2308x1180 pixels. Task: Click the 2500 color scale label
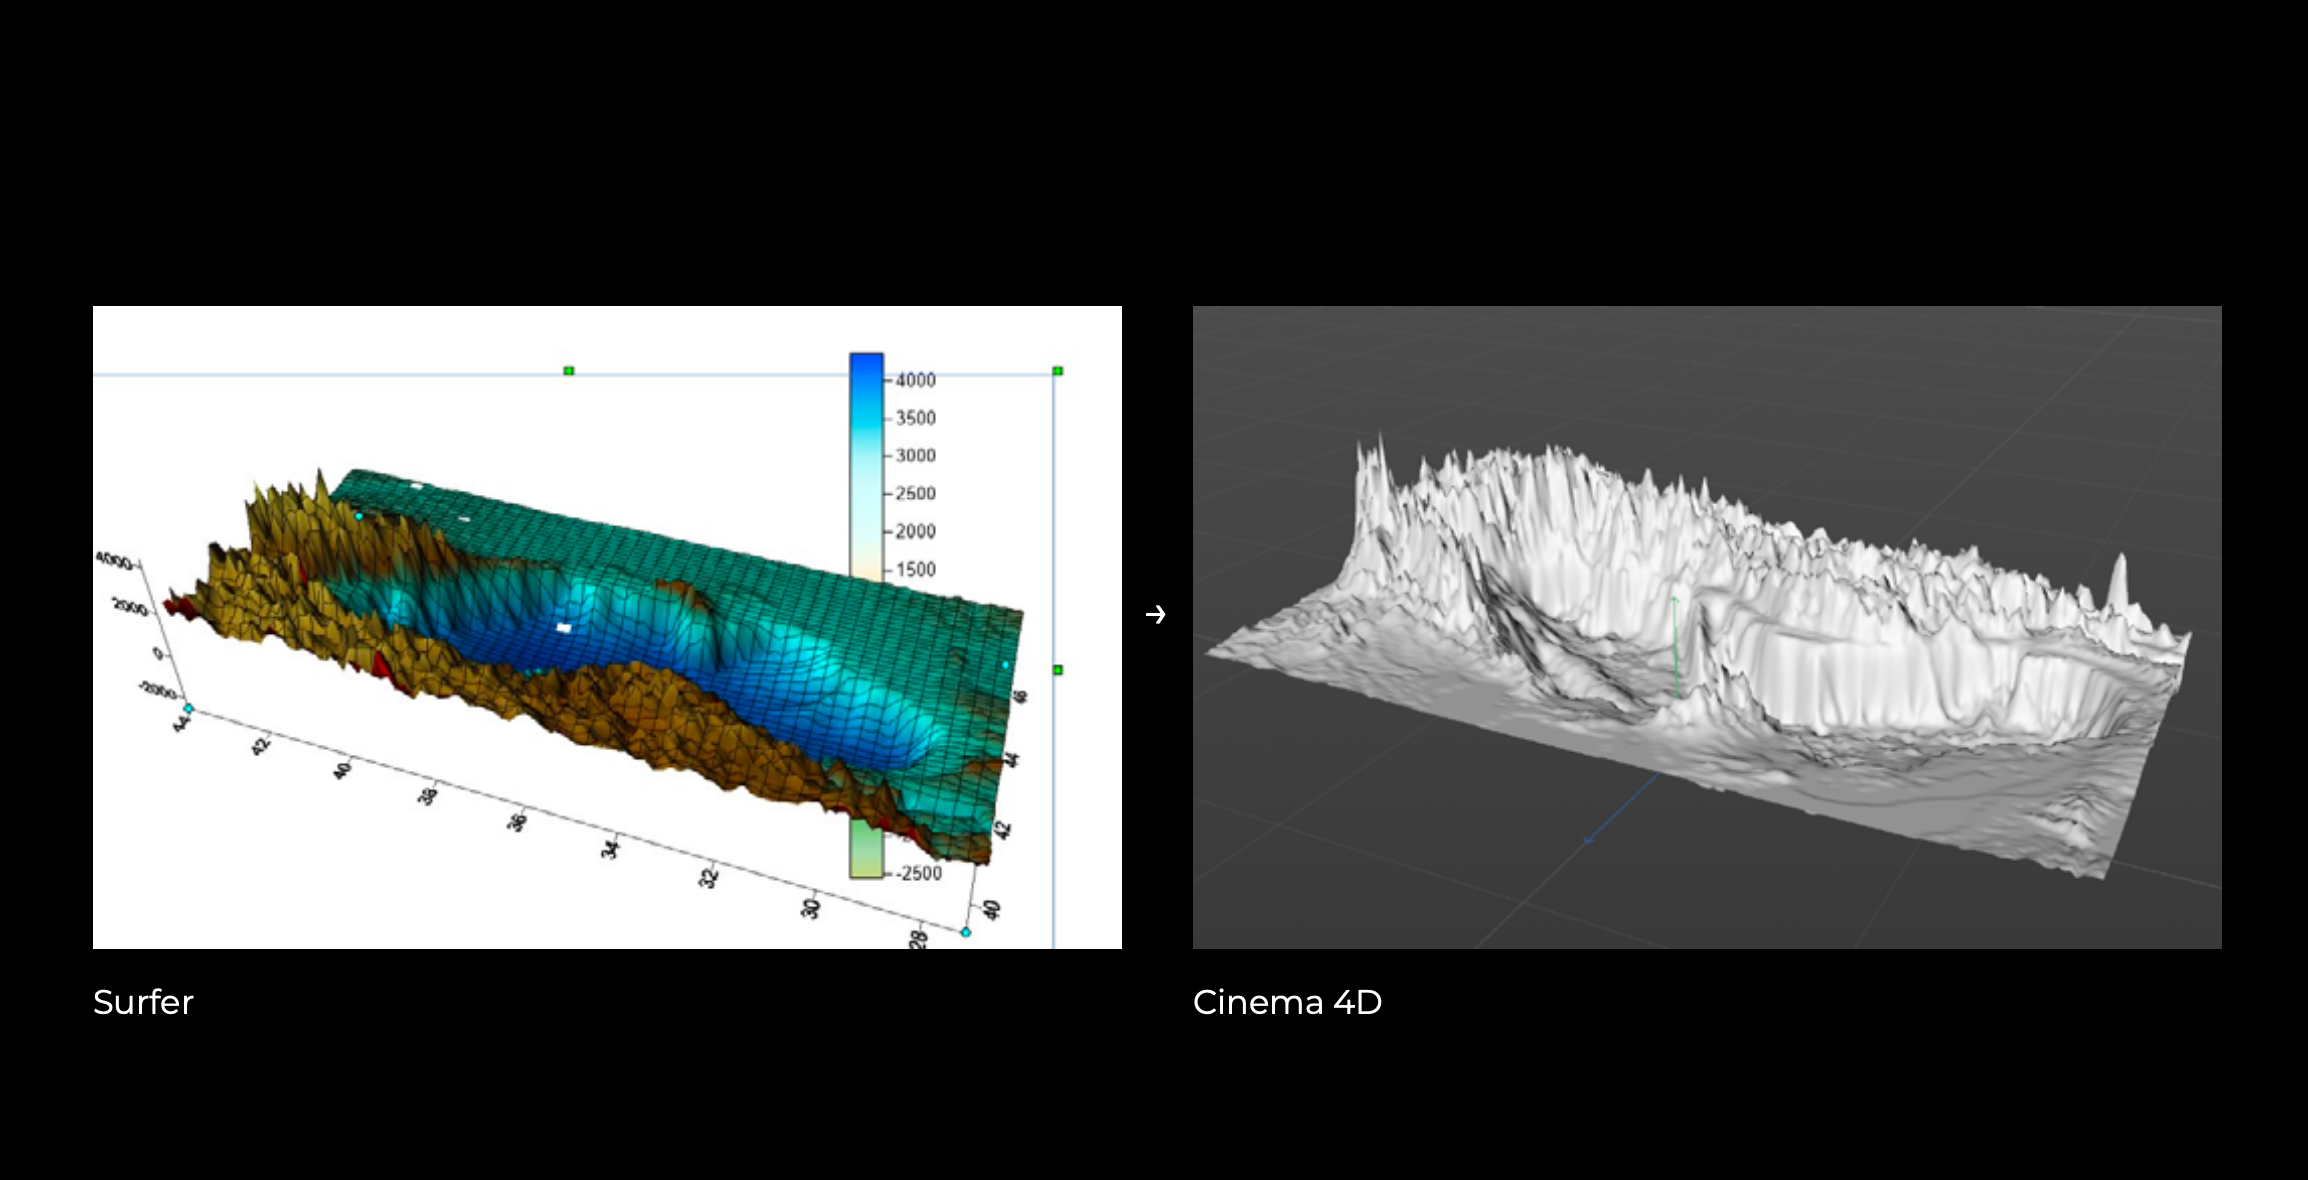pos(915,493)
